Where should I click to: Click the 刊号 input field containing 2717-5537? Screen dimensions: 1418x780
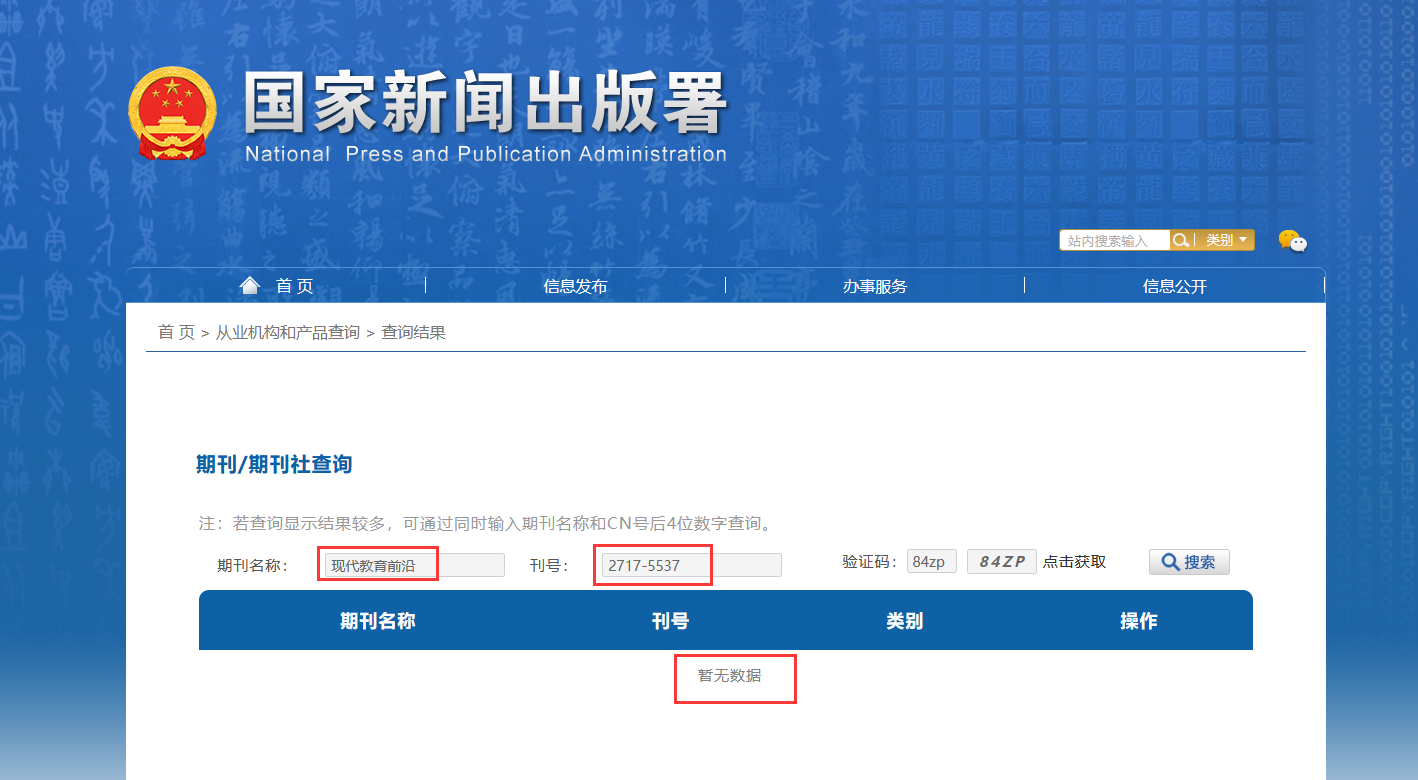[x=691, y=565]
